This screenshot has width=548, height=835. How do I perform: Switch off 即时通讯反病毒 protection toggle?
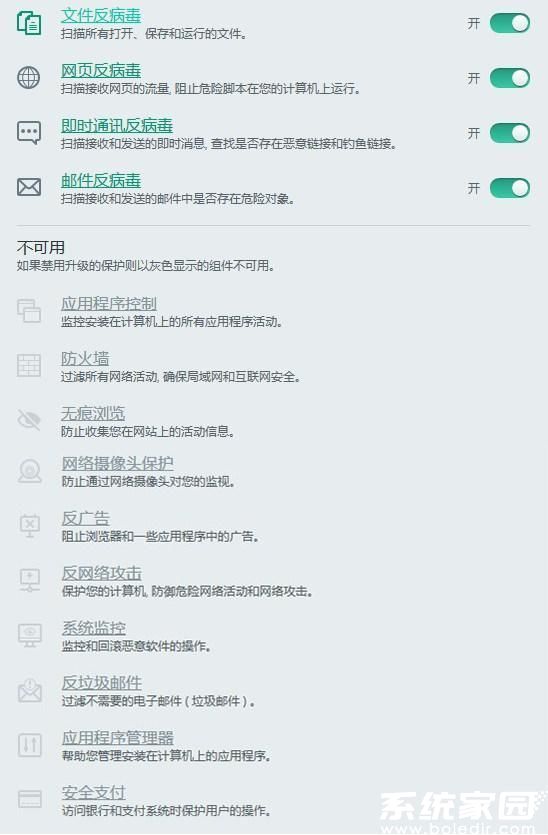point(510,133)
